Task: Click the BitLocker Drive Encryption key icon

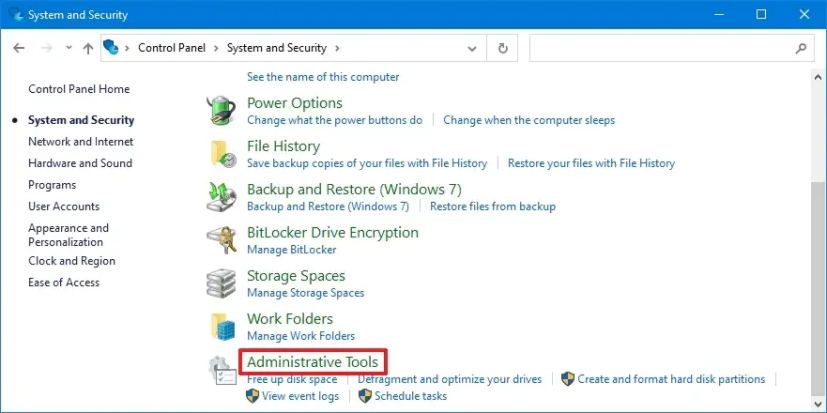Action: tap(222, 239)
